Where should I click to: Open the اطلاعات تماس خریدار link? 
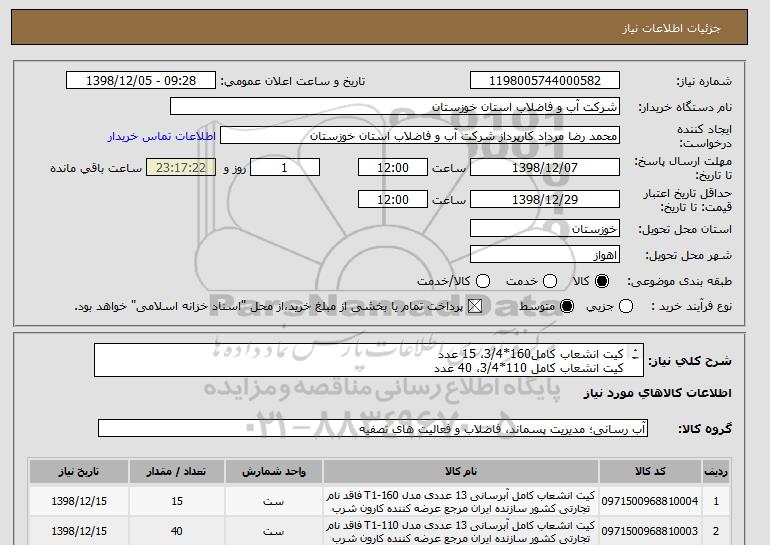pos(162,136)
